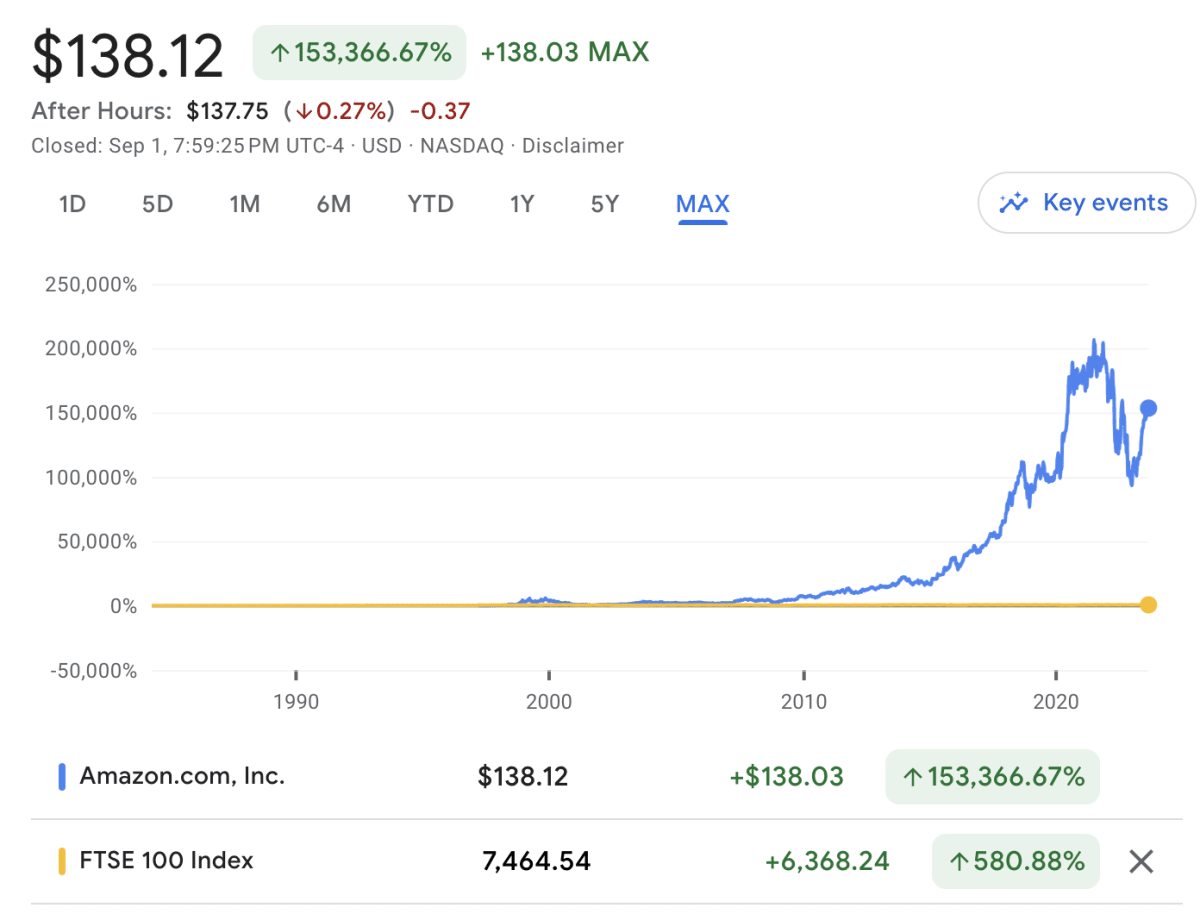This screenshot has height=914, width=1200.
Task: Click the blue swatch beside Amazon.com, Inc.
Action: tap(65, 775)
